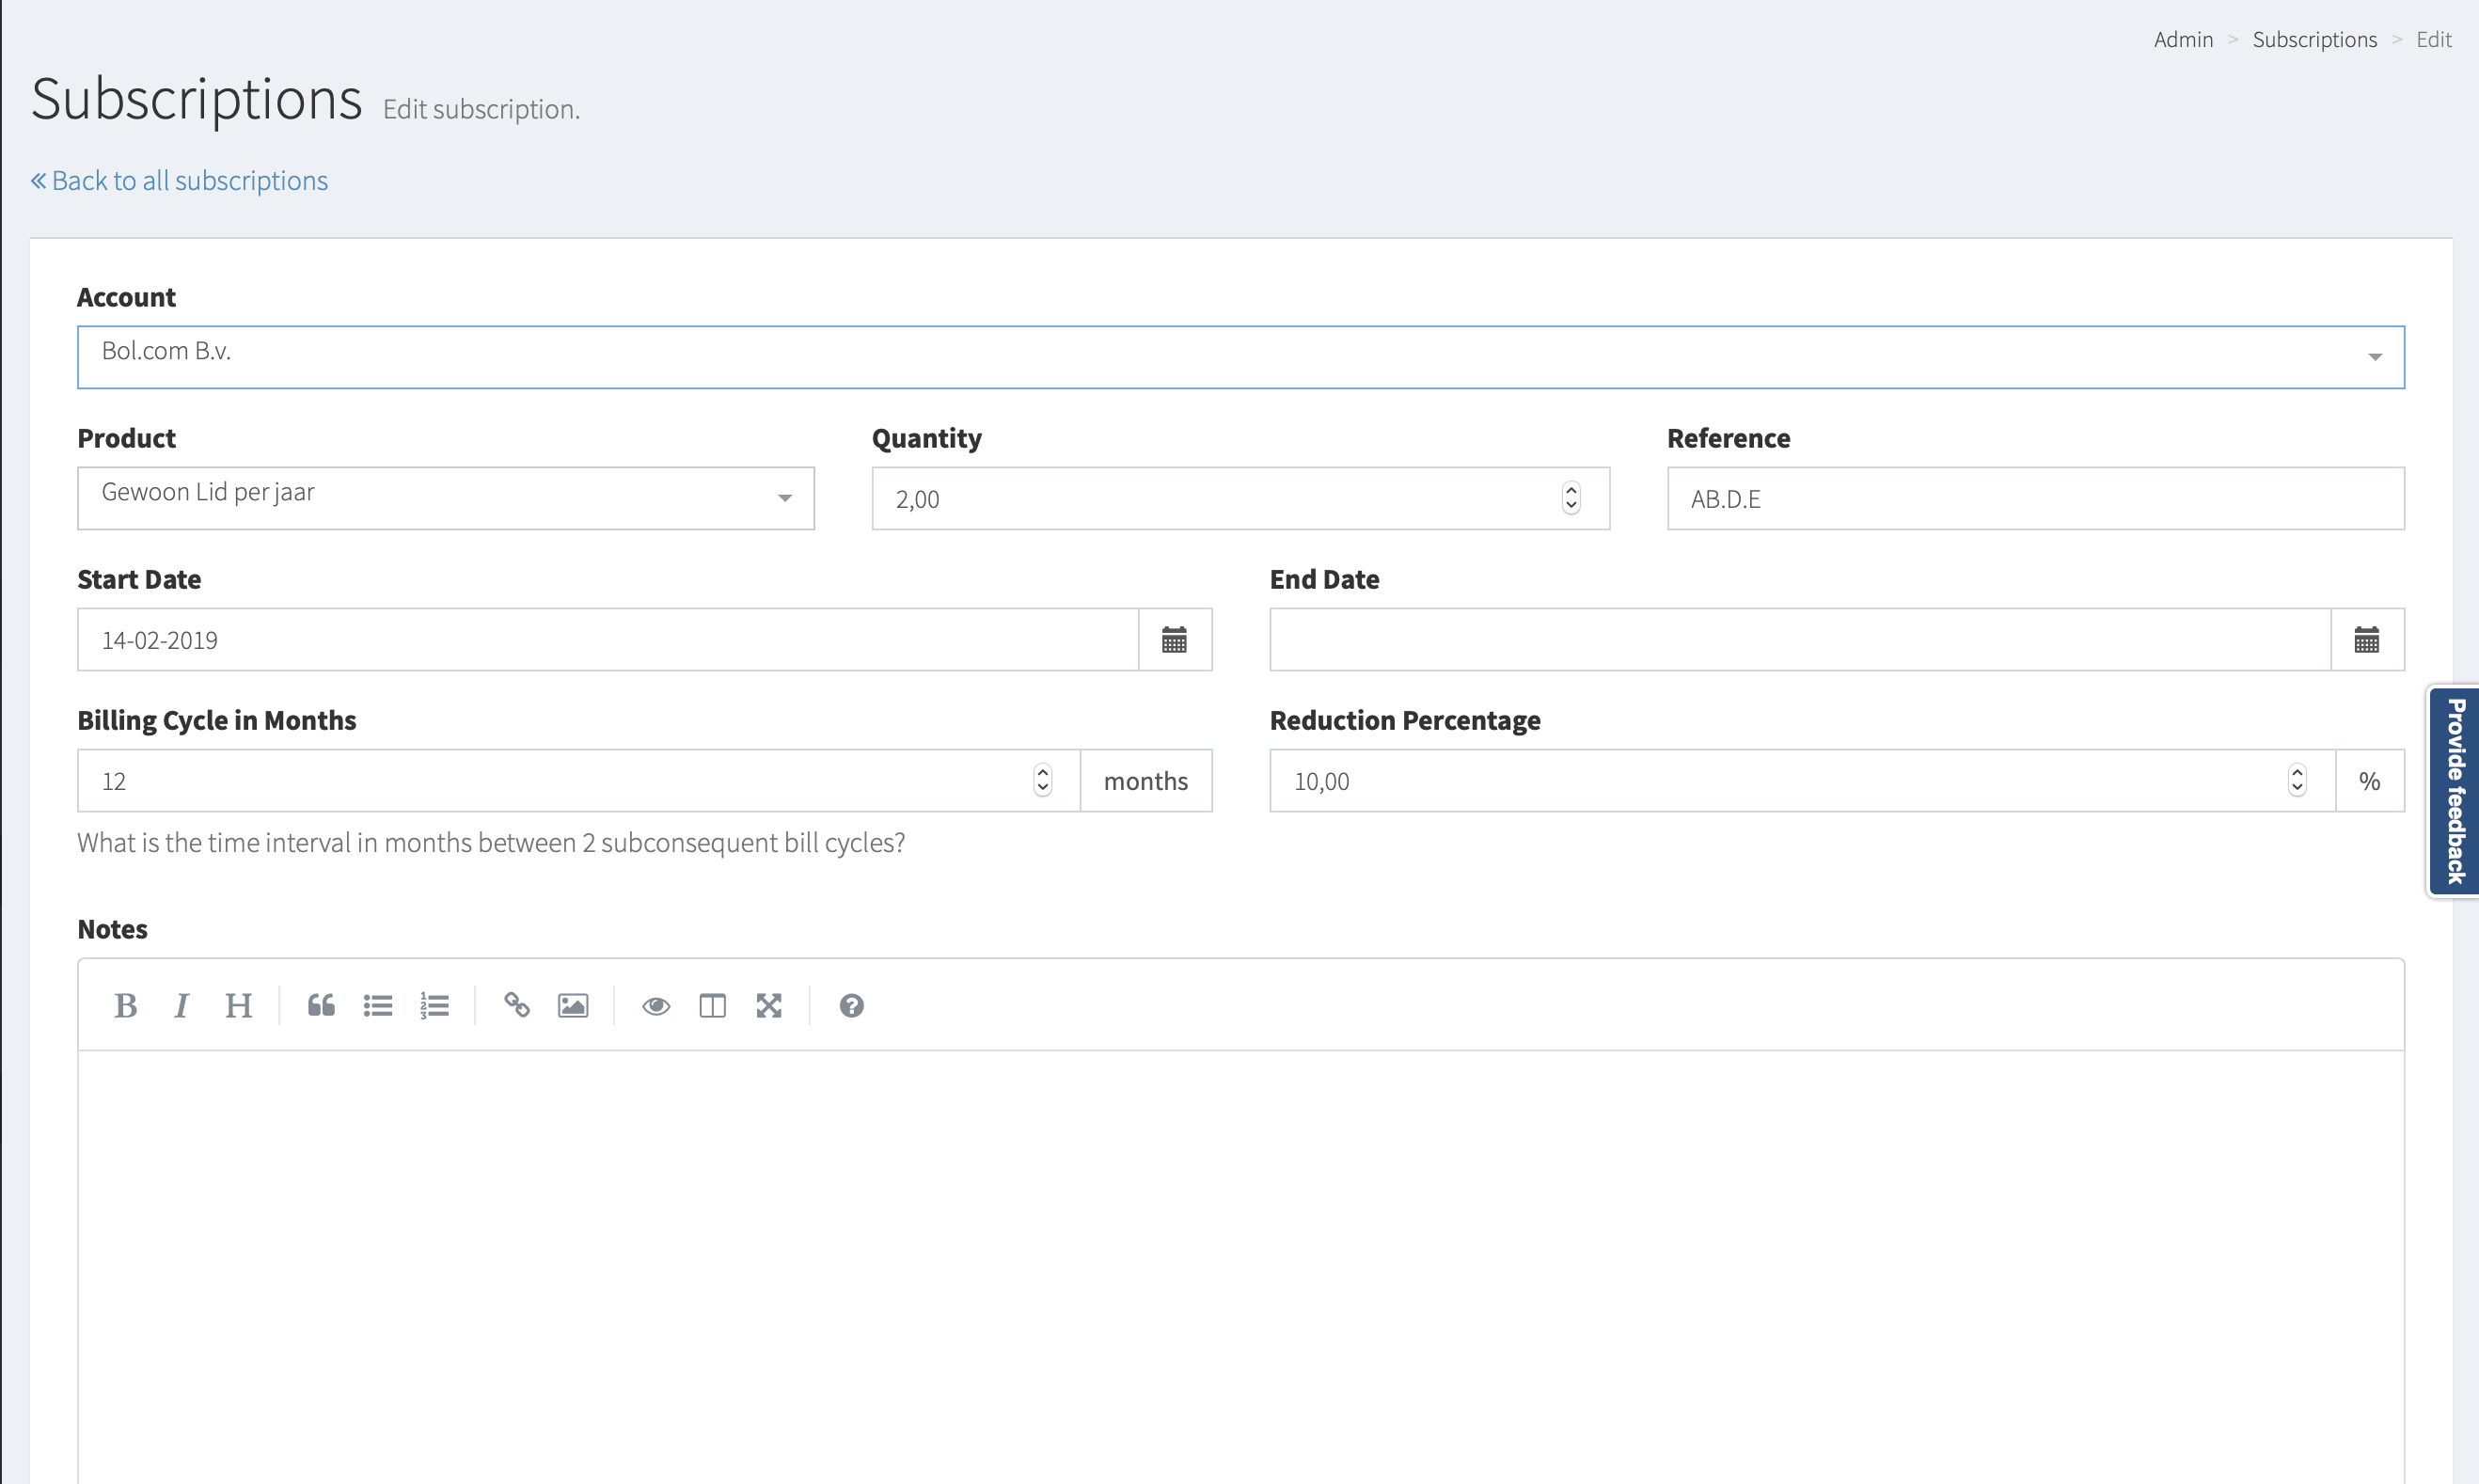The image size is (2479, 1484).
Task: Open the Markdown help guide icon
Action: pyautogui.click(x=851, y=1005)
